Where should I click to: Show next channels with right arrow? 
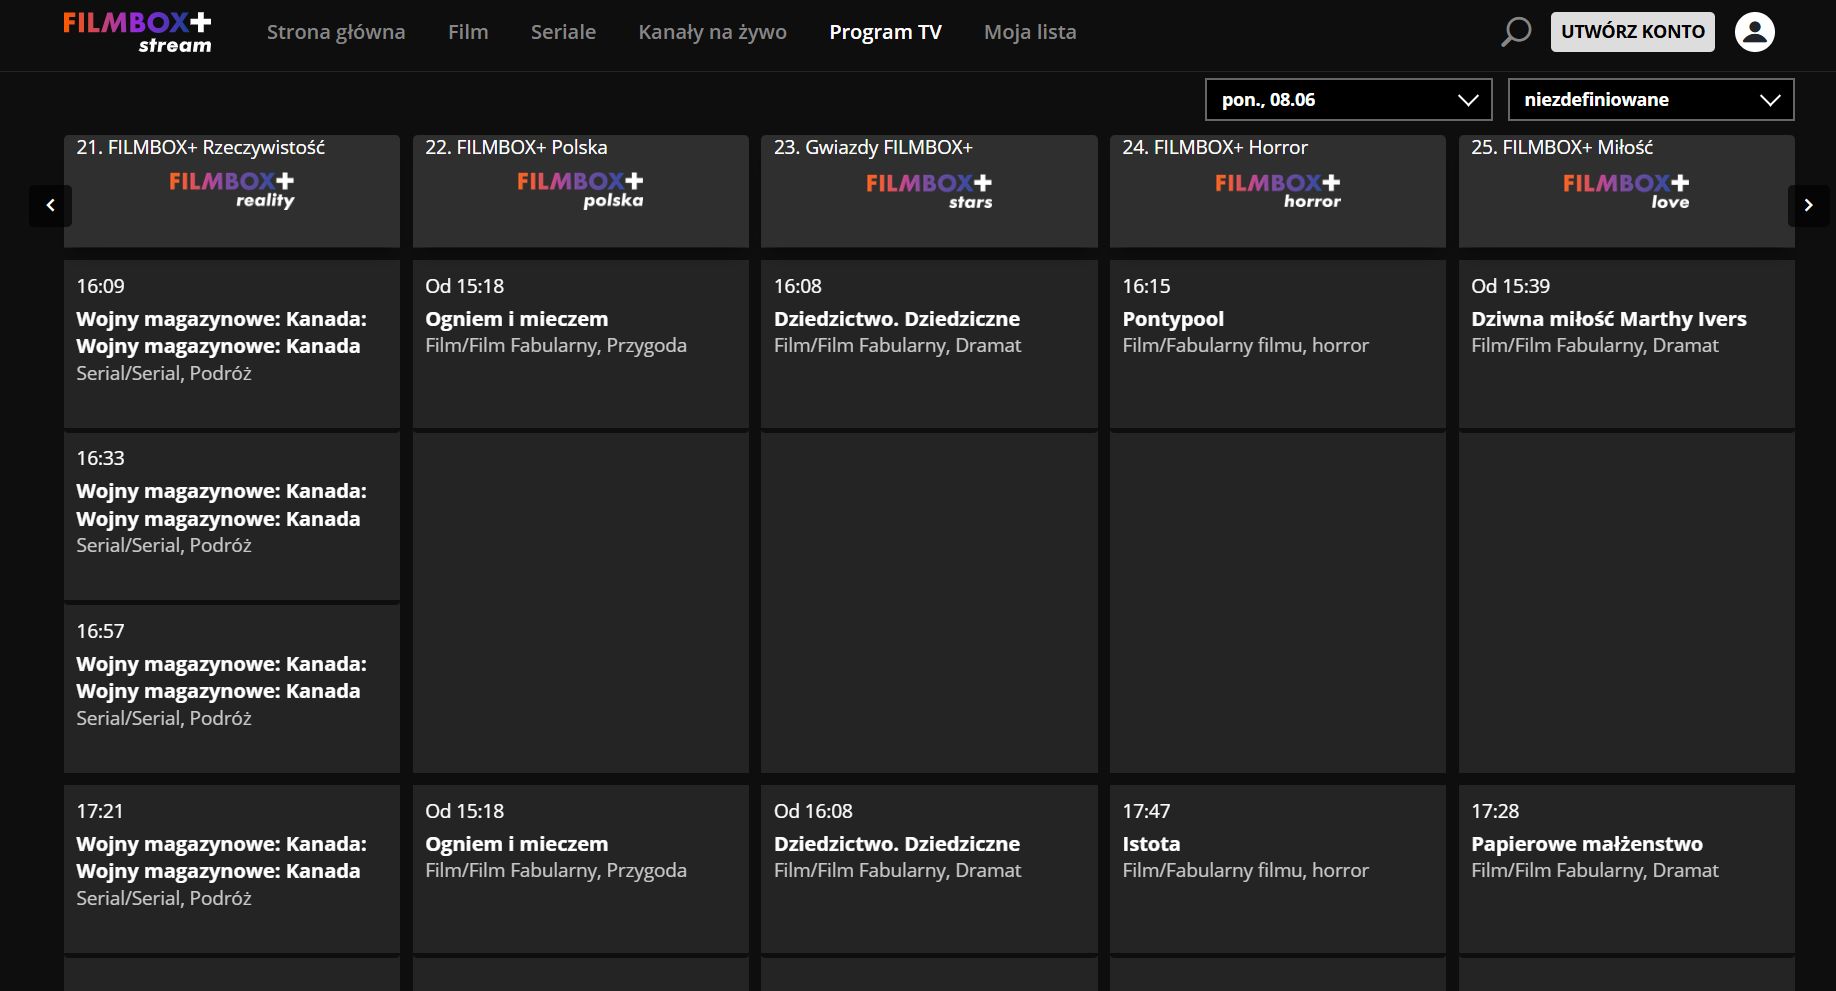point(1808,205)
